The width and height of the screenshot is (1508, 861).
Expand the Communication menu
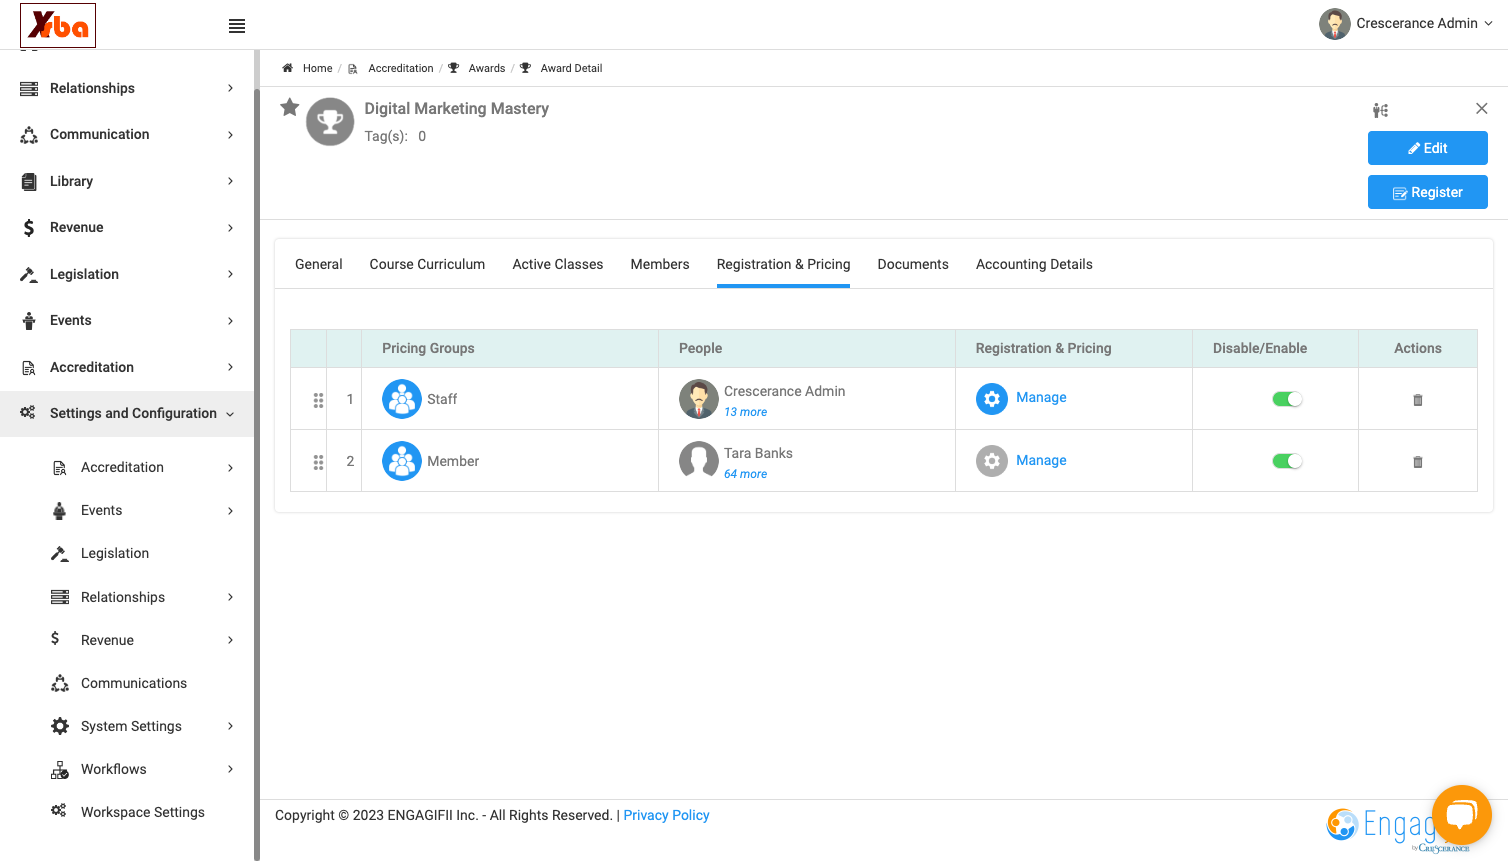tap(127, 134)
